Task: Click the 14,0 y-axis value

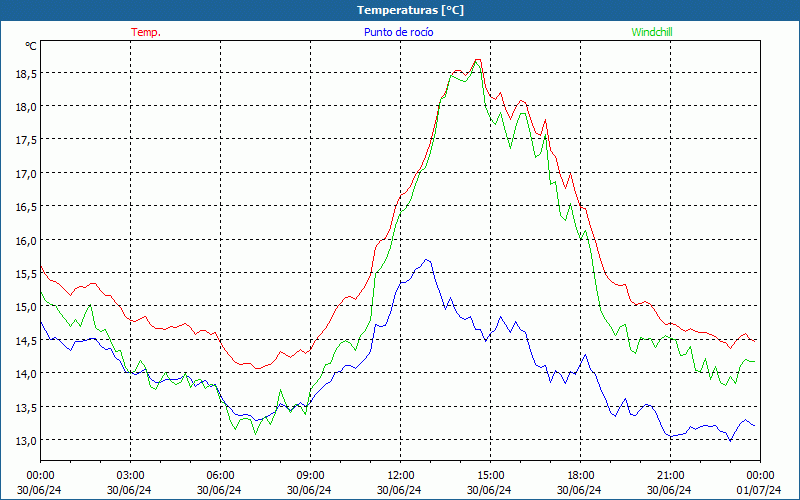Action: click(x=26, y=374)
